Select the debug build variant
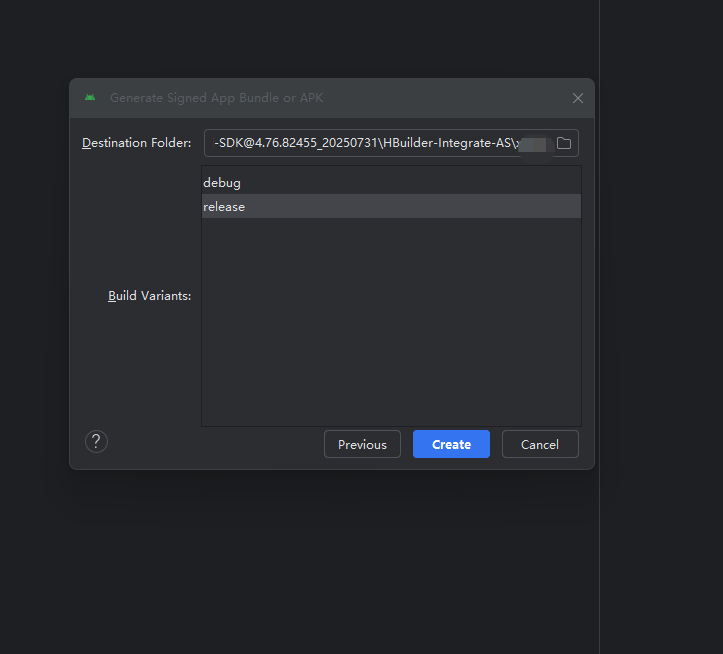The width and height of the screenshot is (723, 654). click(222, 183)
